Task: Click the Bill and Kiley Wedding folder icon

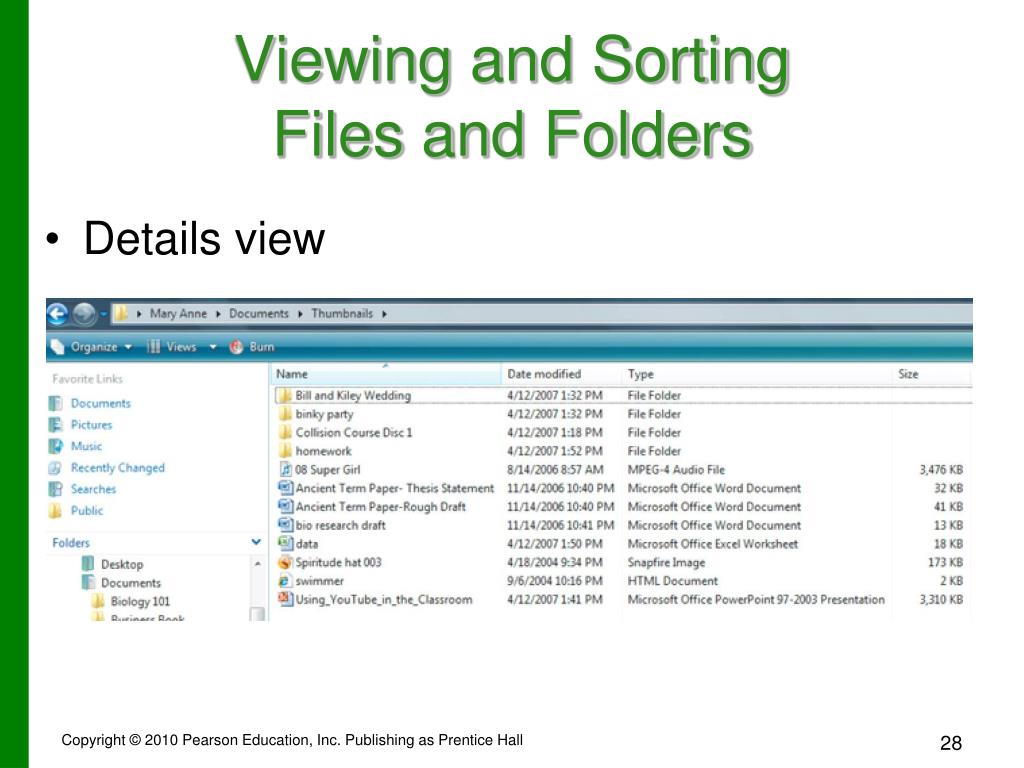Action: (x=285, y=395)
